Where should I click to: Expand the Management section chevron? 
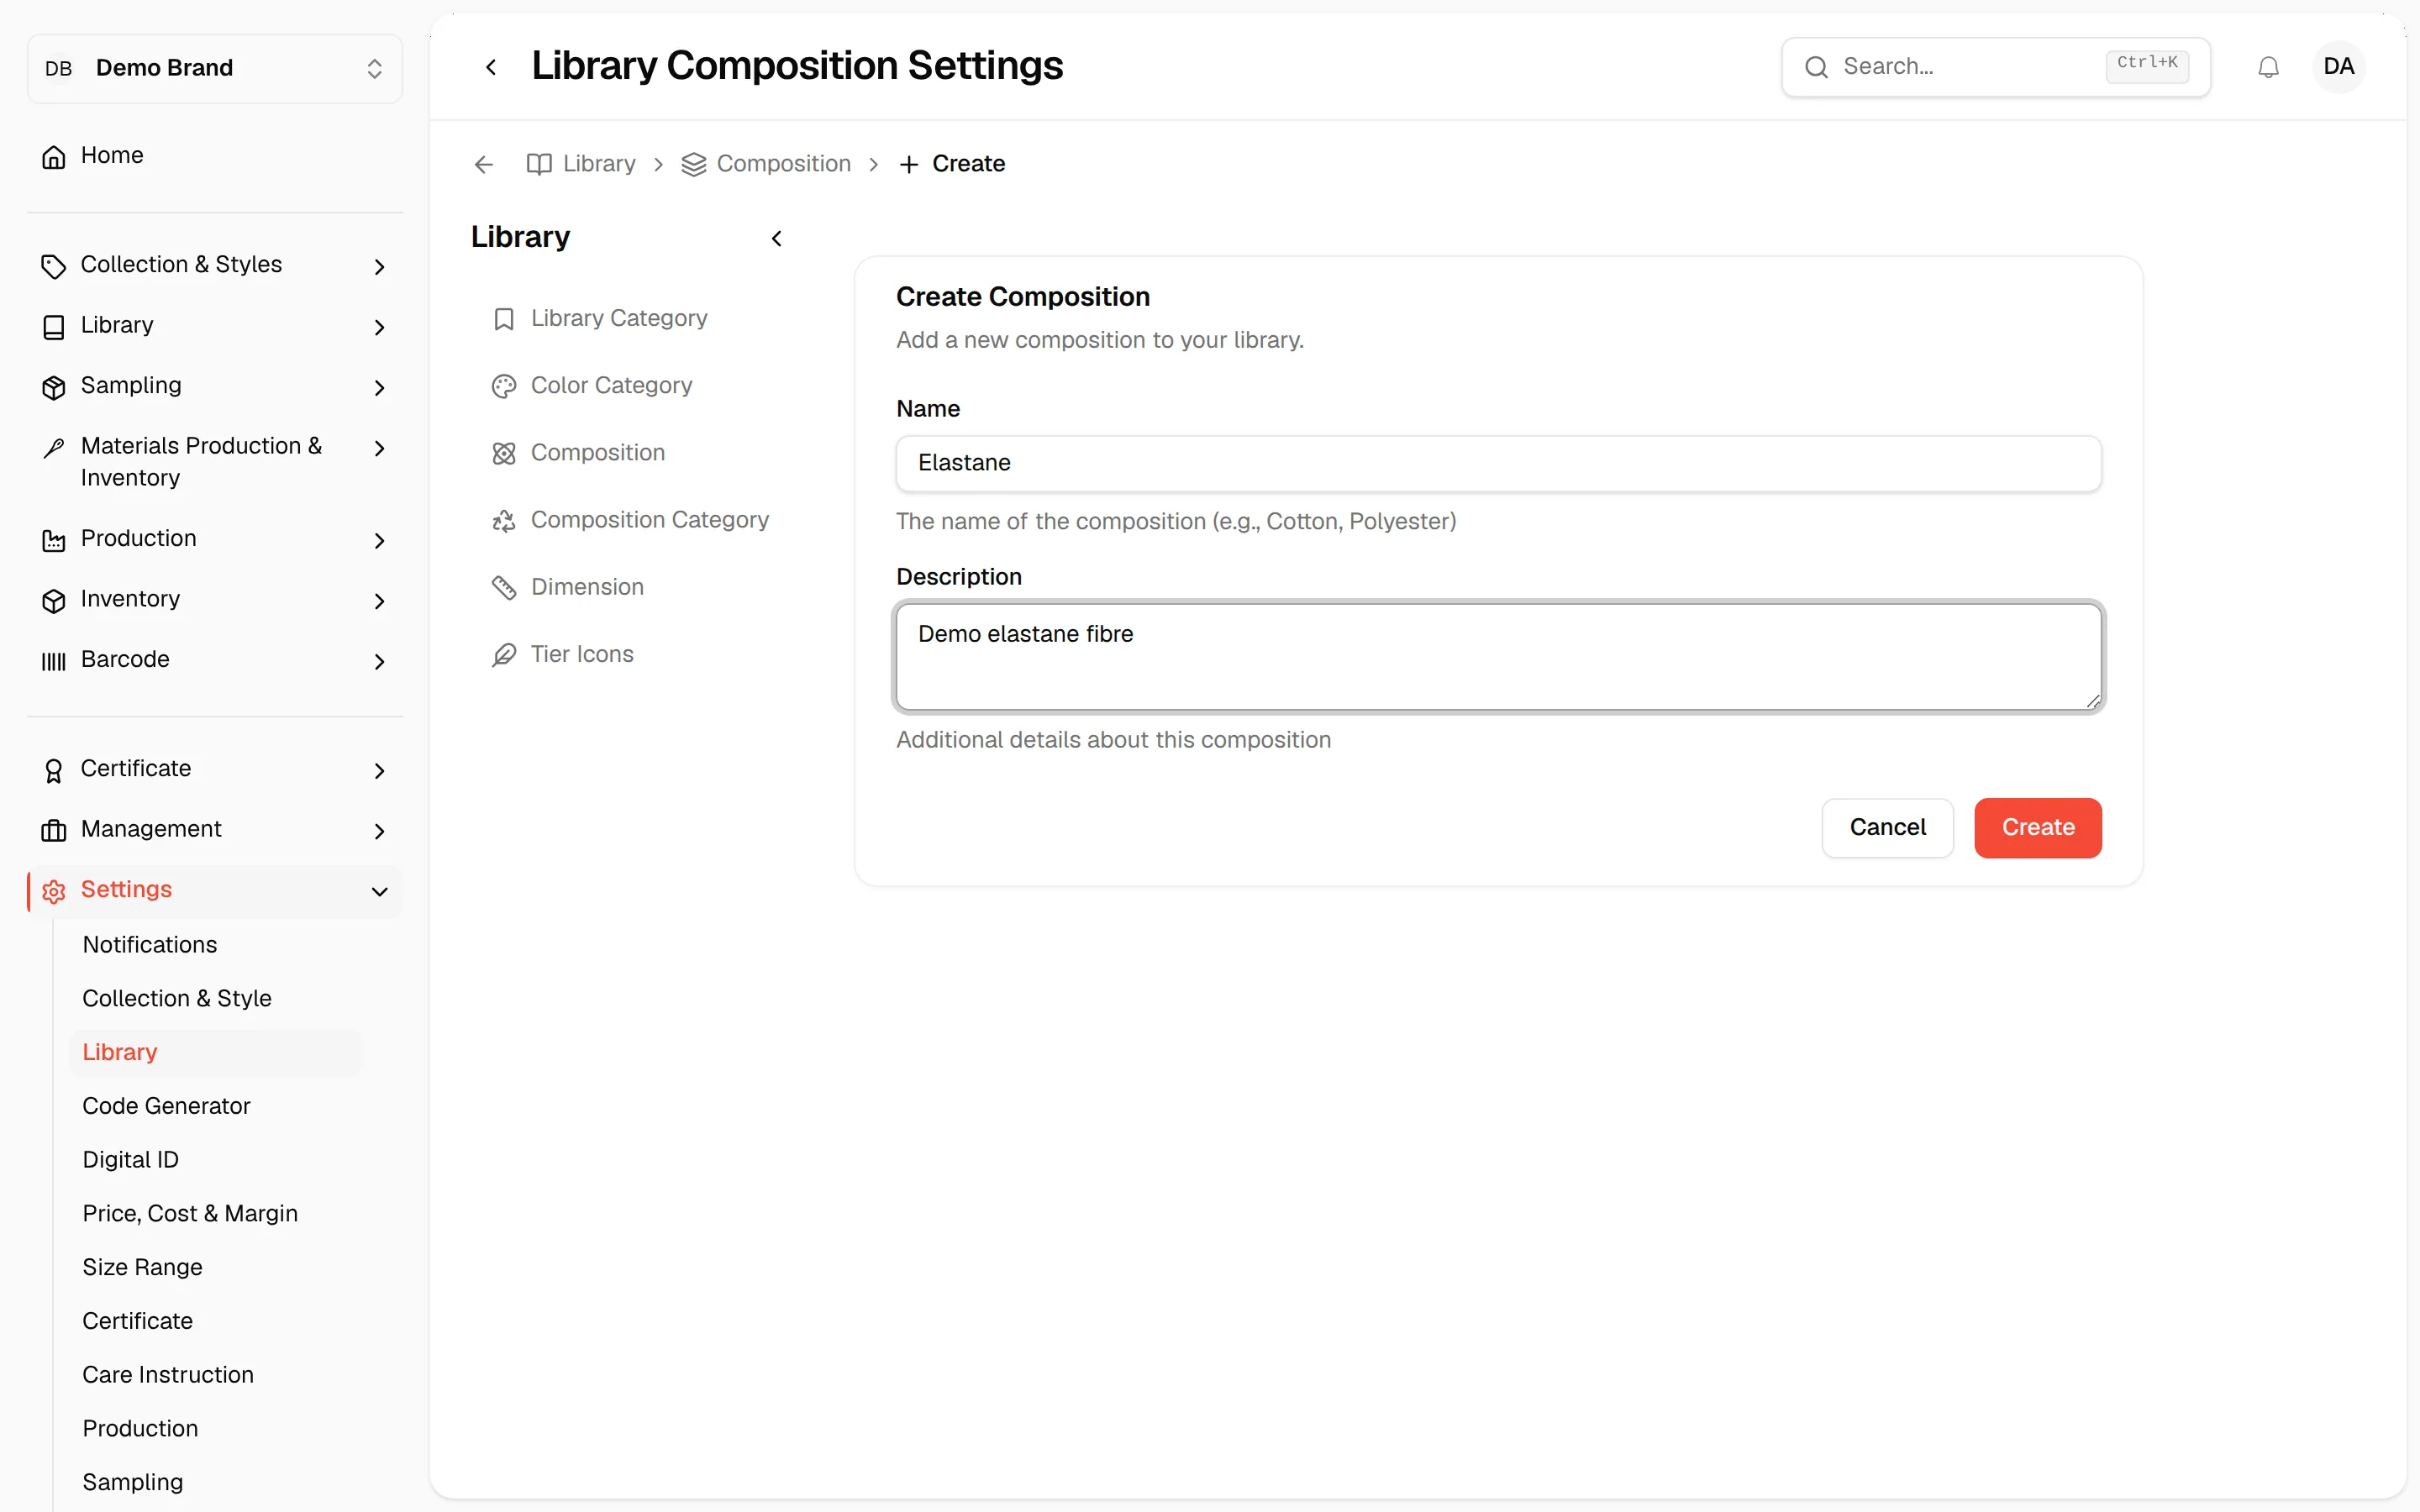coord(379,830)
